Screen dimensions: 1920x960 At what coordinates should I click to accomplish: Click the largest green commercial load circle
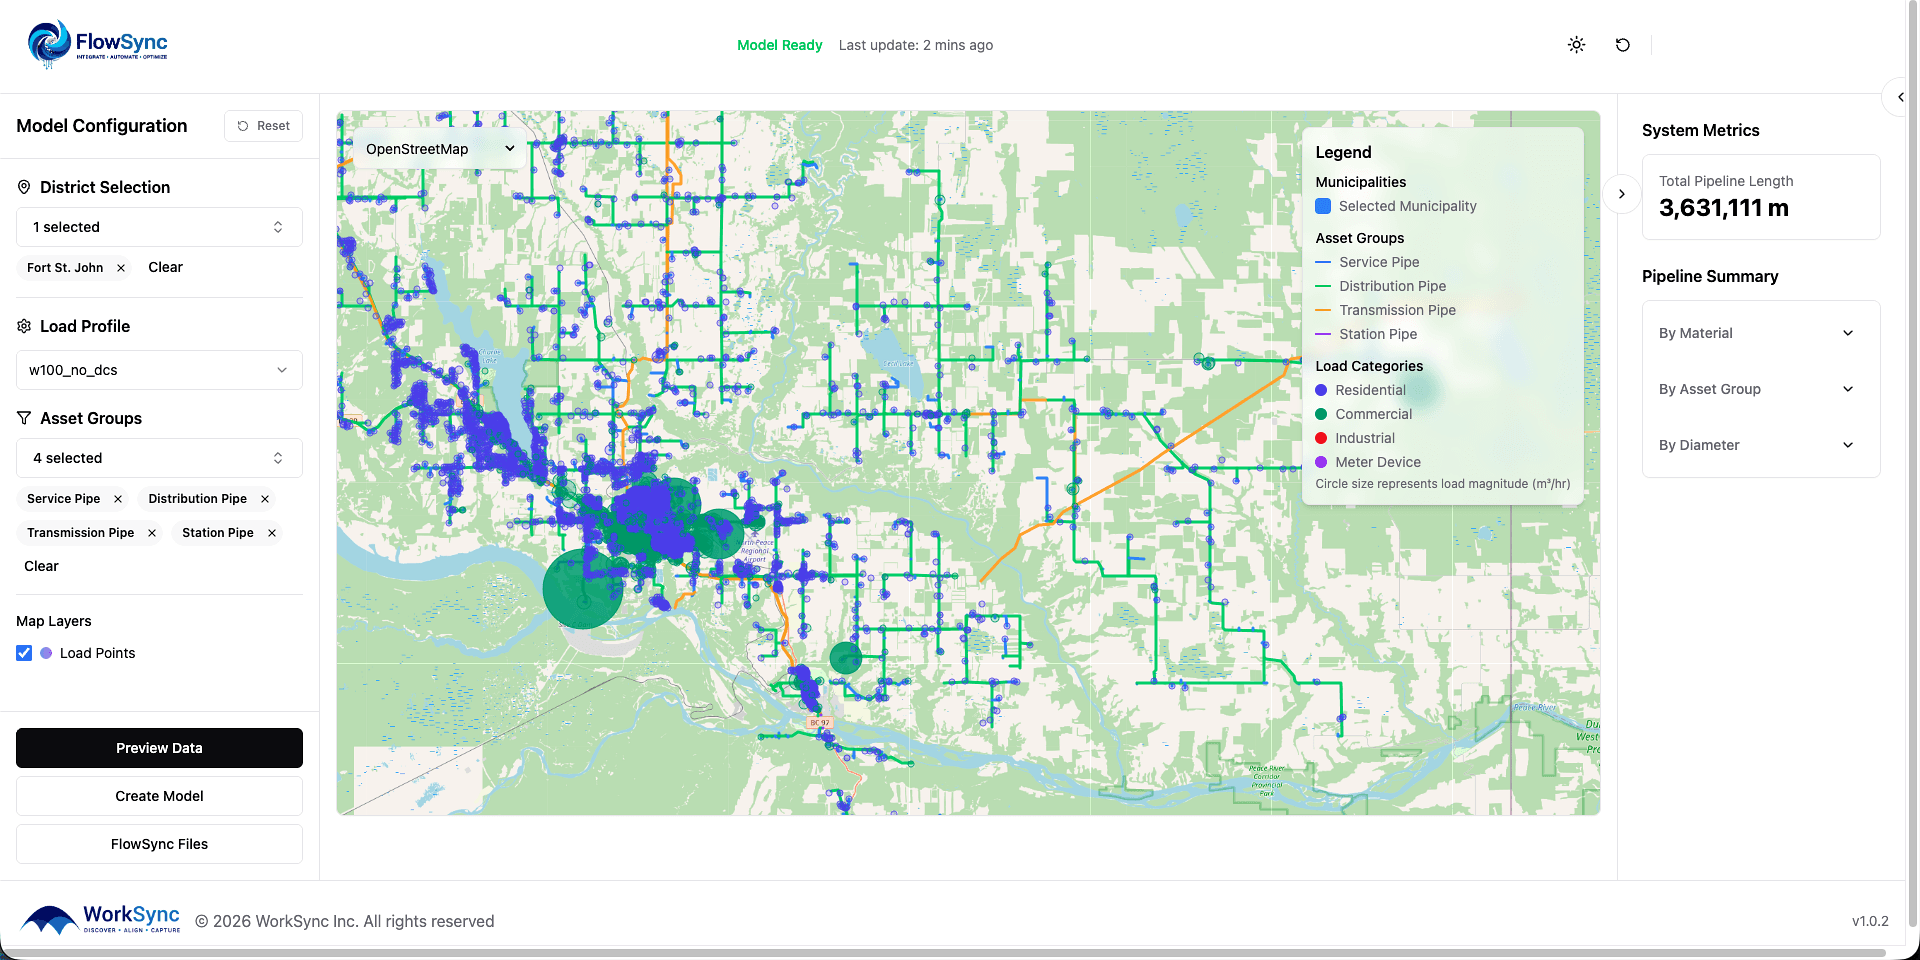(583, 589)
